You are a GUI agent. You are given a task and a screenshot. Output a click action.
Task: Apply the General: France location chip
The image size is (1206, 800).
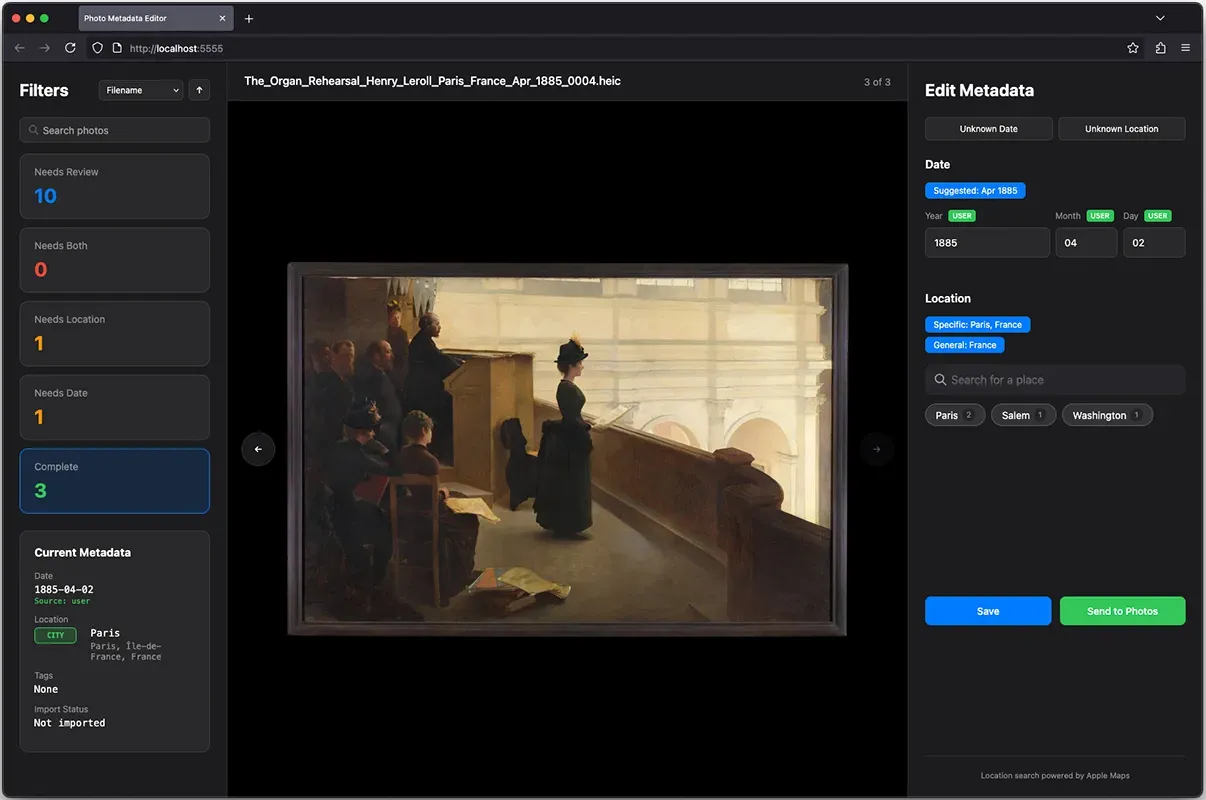click(x=964, y=345)
